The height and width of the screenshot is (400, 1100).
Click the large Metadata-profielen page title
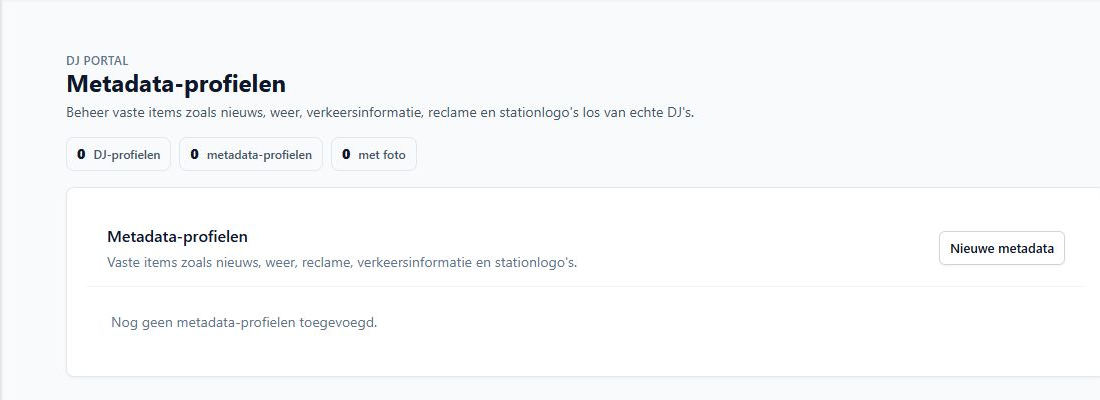tap(176, 84)
